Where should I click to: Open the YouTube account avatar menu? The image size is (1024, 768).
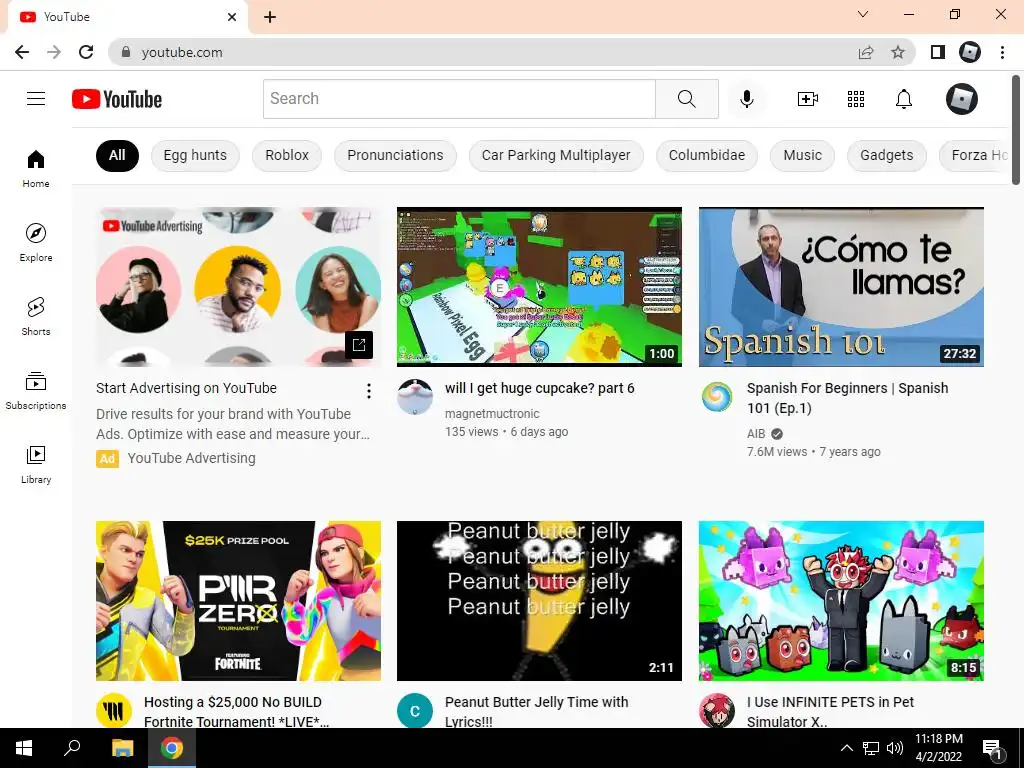[x=962, y=99]
